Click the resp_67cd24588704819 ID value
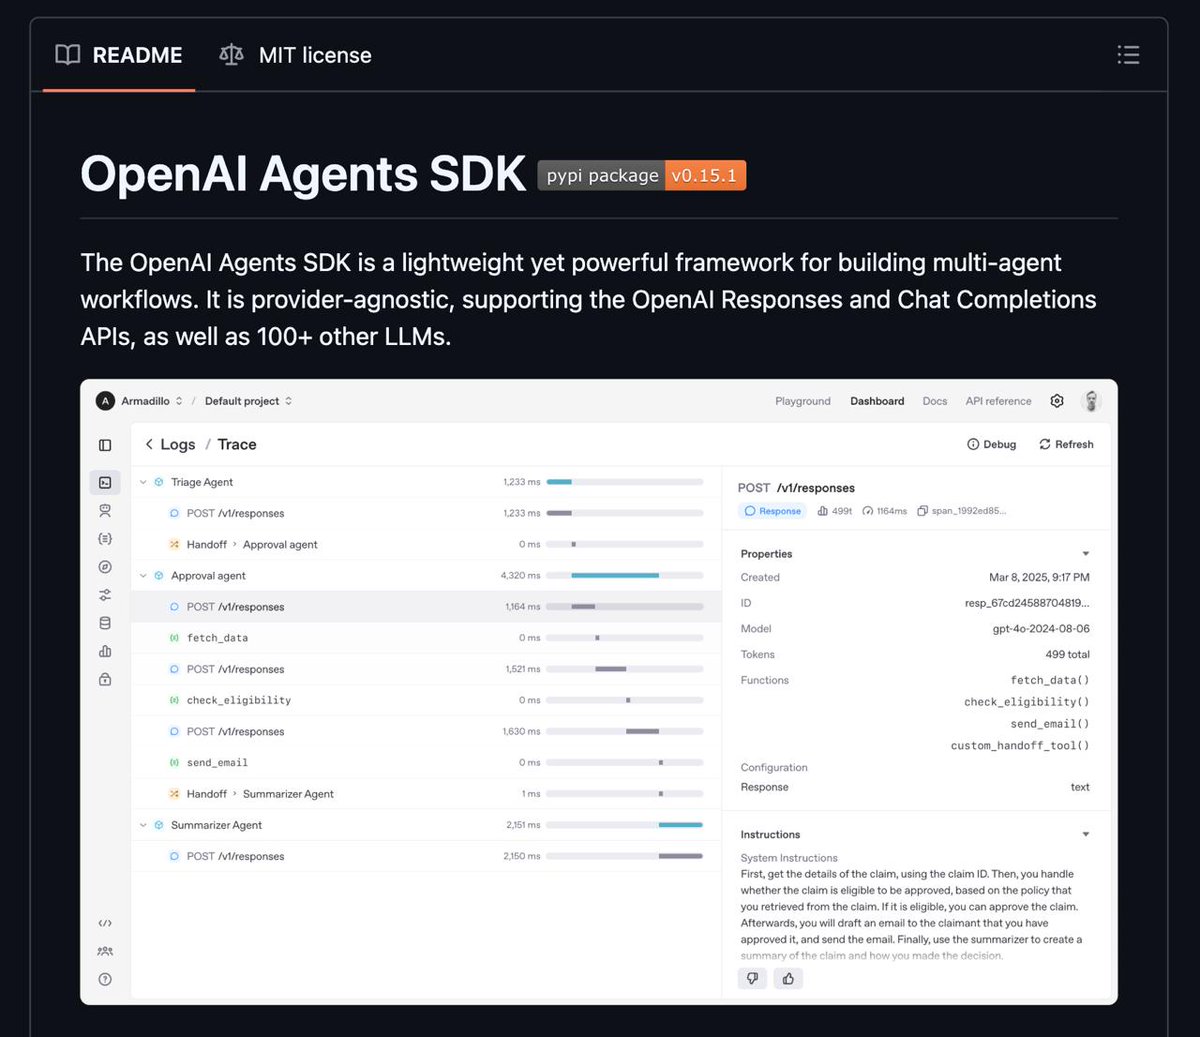Screen dimensions: 1200x1037 1027,603
